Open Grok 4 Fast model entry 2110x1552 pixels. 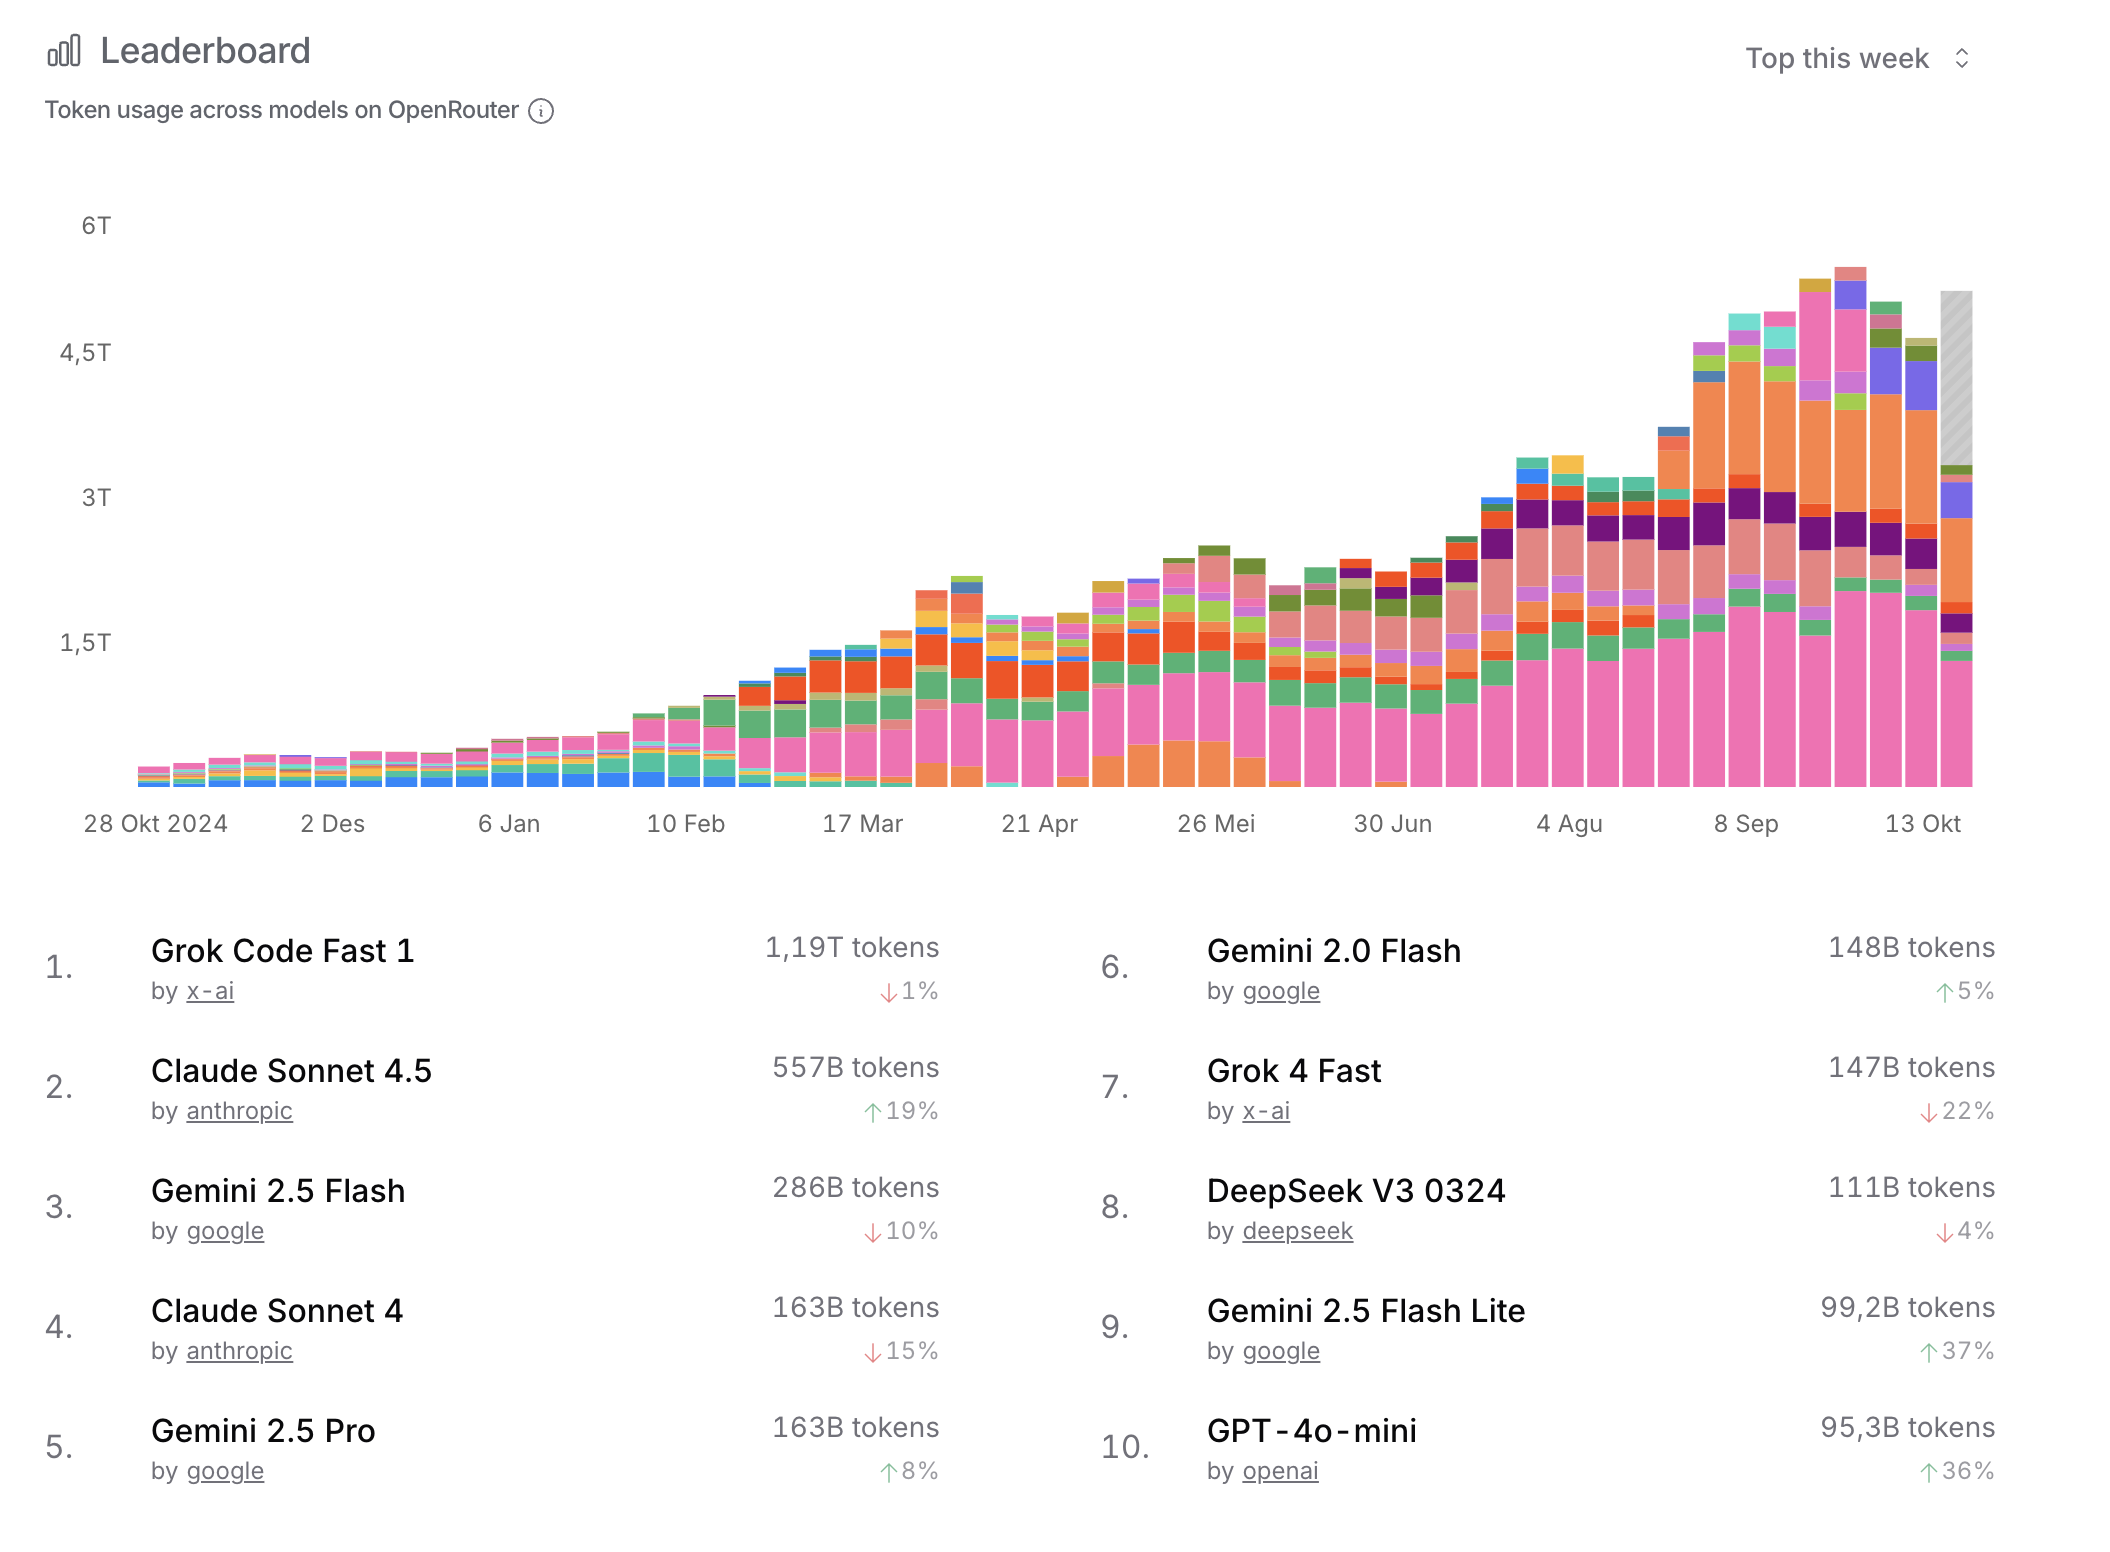point(1293,1071)
